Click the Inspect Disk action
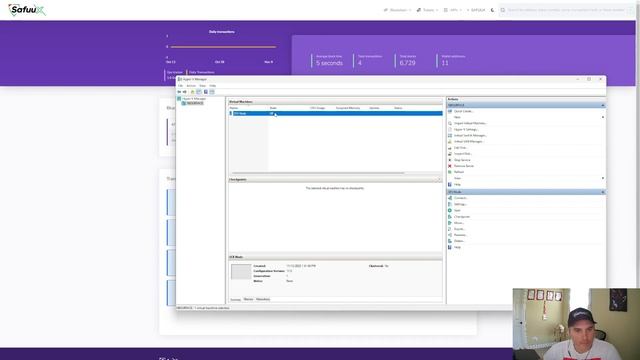Image resolution: width=640 pixels, height=360 pixels. pos(462,154)
